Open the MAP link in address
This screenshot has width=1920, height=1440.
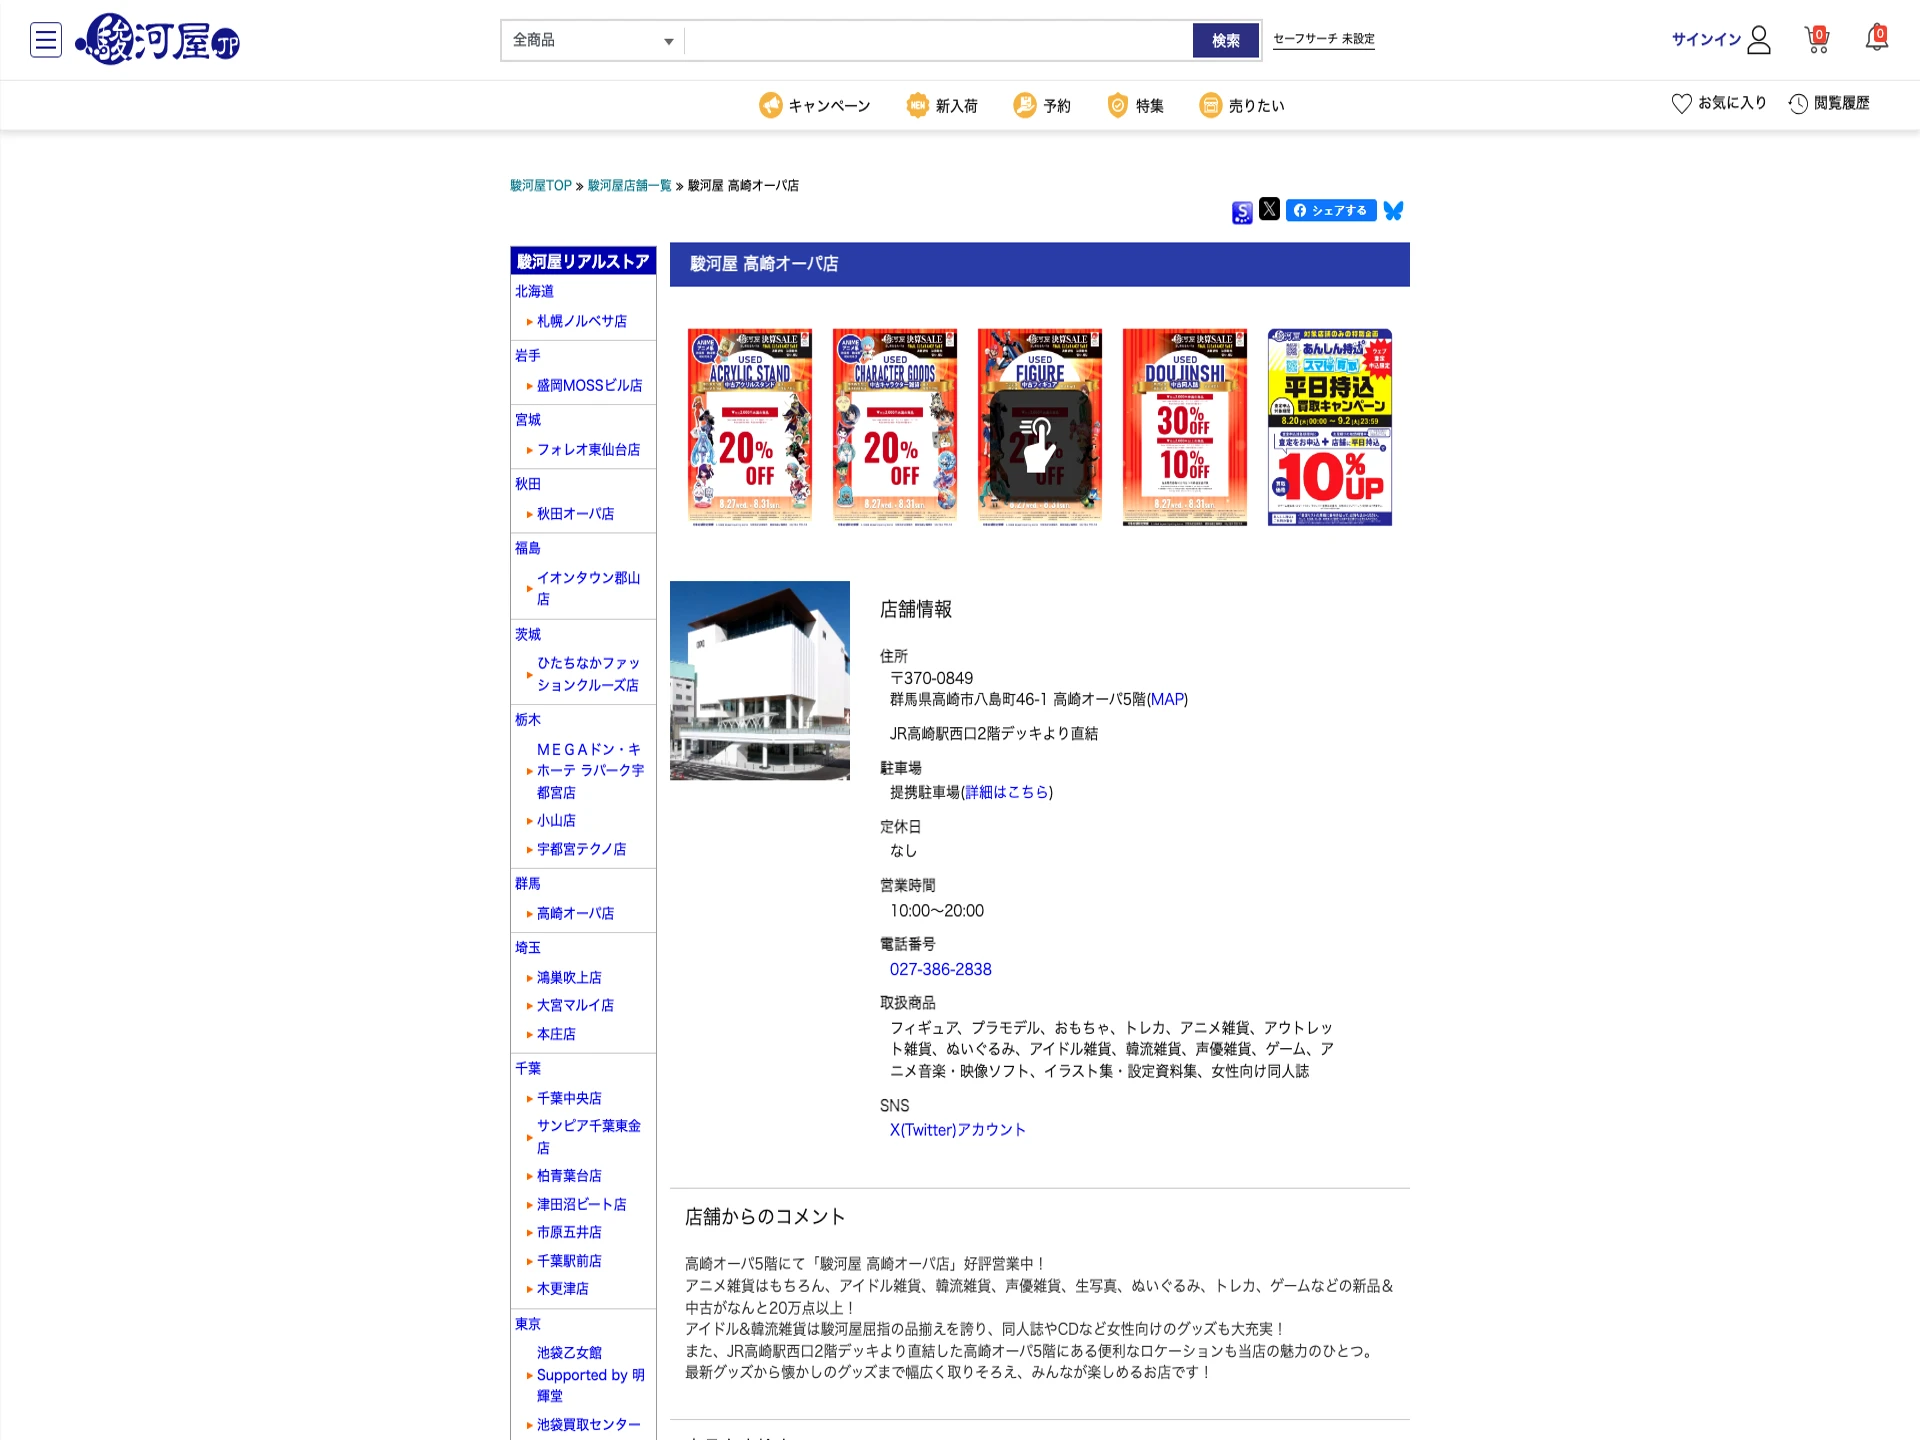pyautogui.click(x=1167, y=699)
